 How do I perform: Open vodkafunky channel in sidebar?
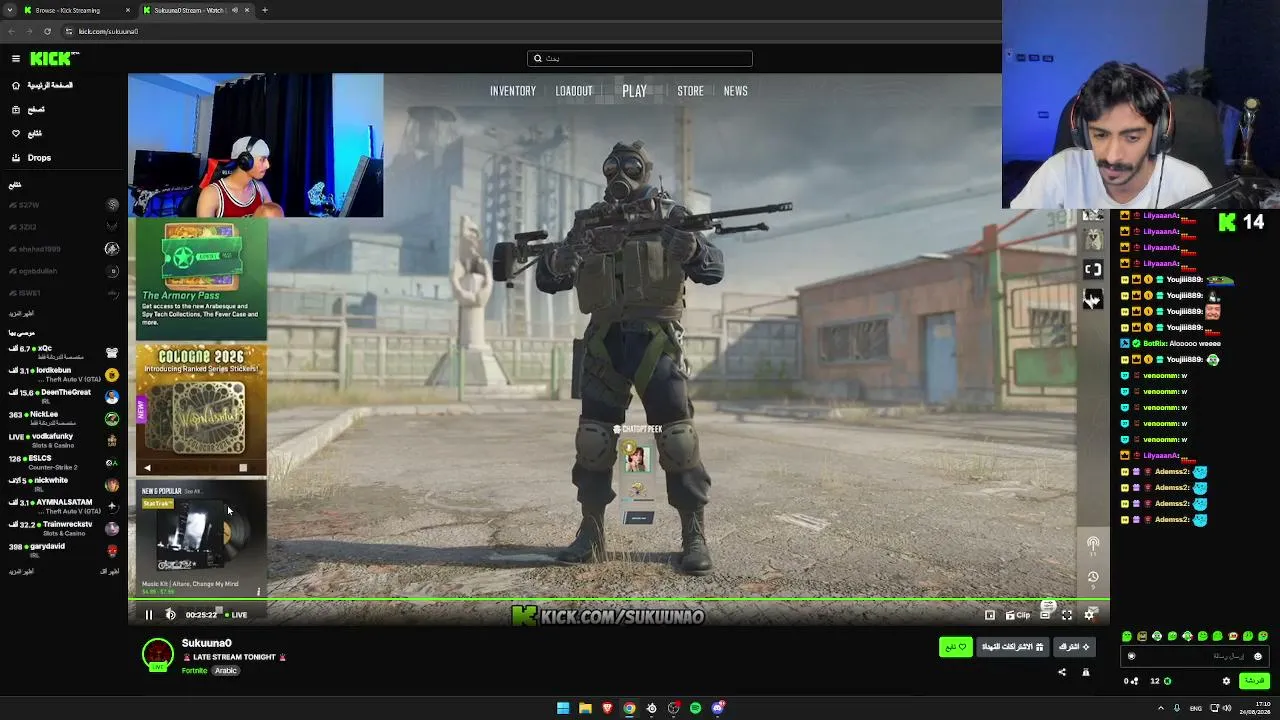(x=62, y=440)
